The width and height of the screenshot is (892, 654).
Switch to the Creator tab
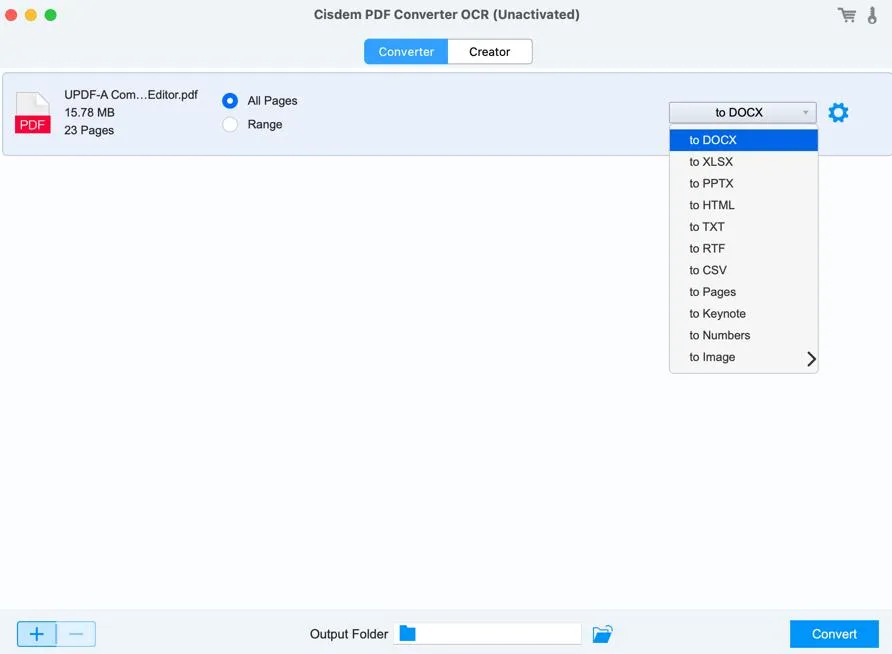click(490, 52)
